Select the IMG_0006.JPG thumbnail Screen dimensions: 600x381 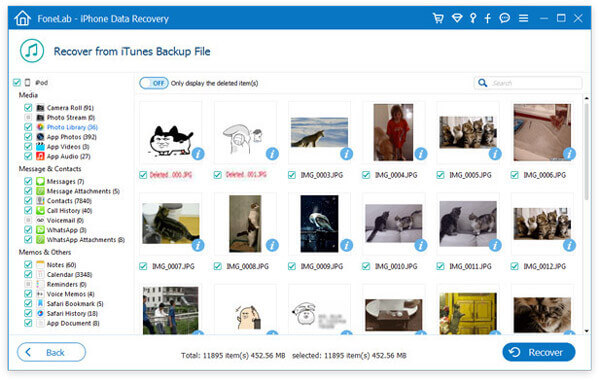pos(542,132)
